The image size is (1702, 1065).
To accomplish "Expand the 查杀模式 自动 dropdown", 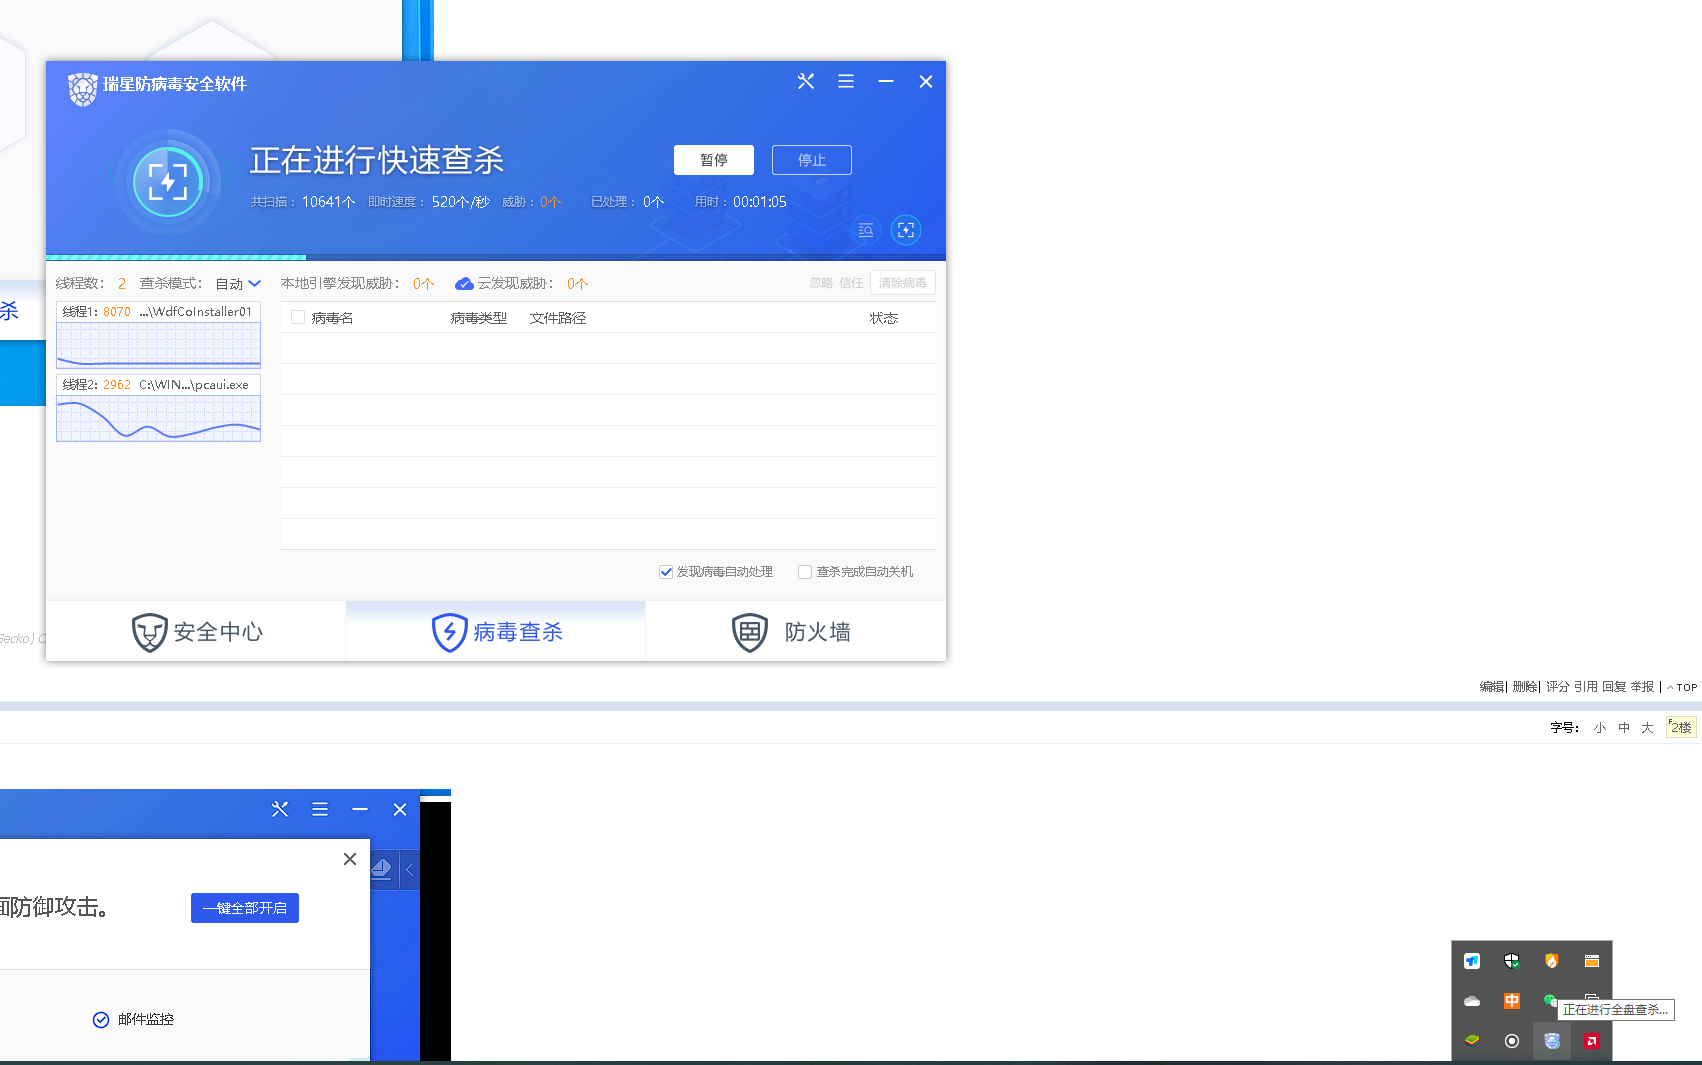I will tap(238, 284).
